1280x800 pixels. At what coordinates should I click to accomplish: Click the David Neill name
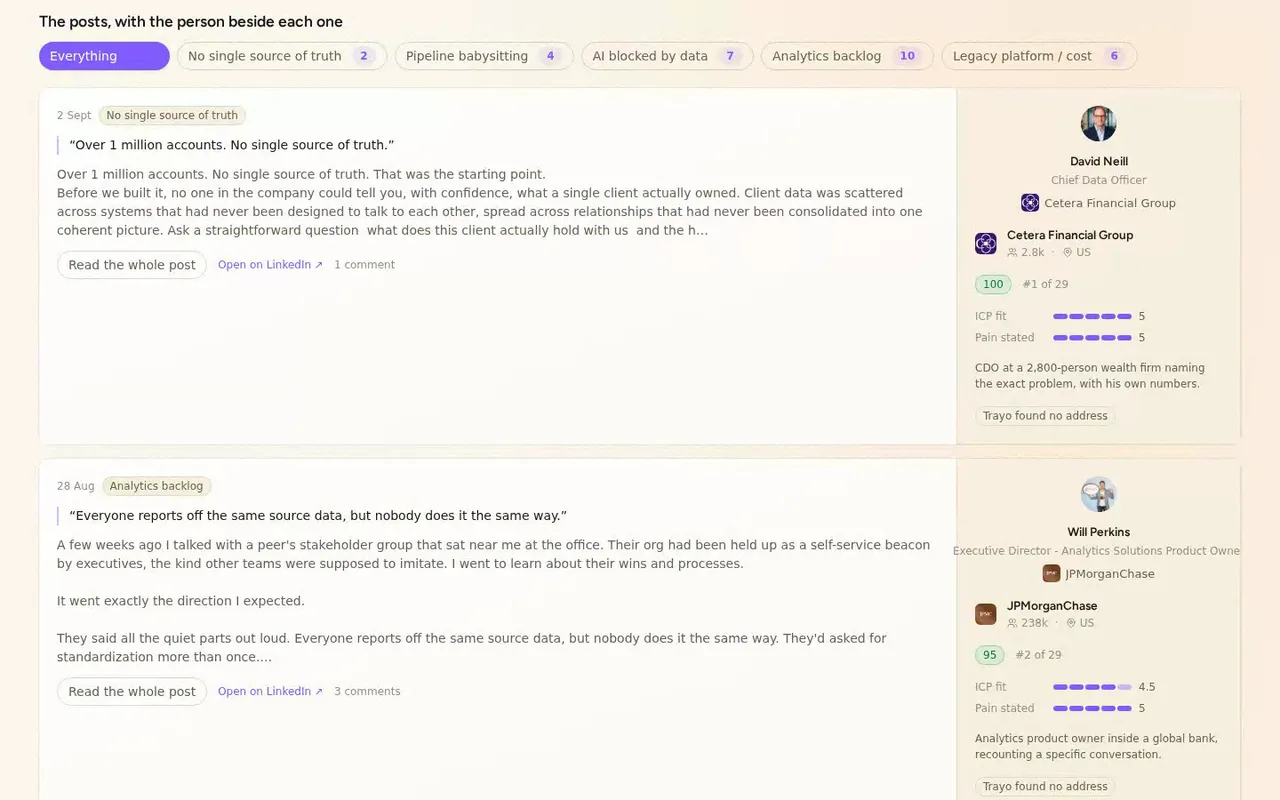point(1098,161)
